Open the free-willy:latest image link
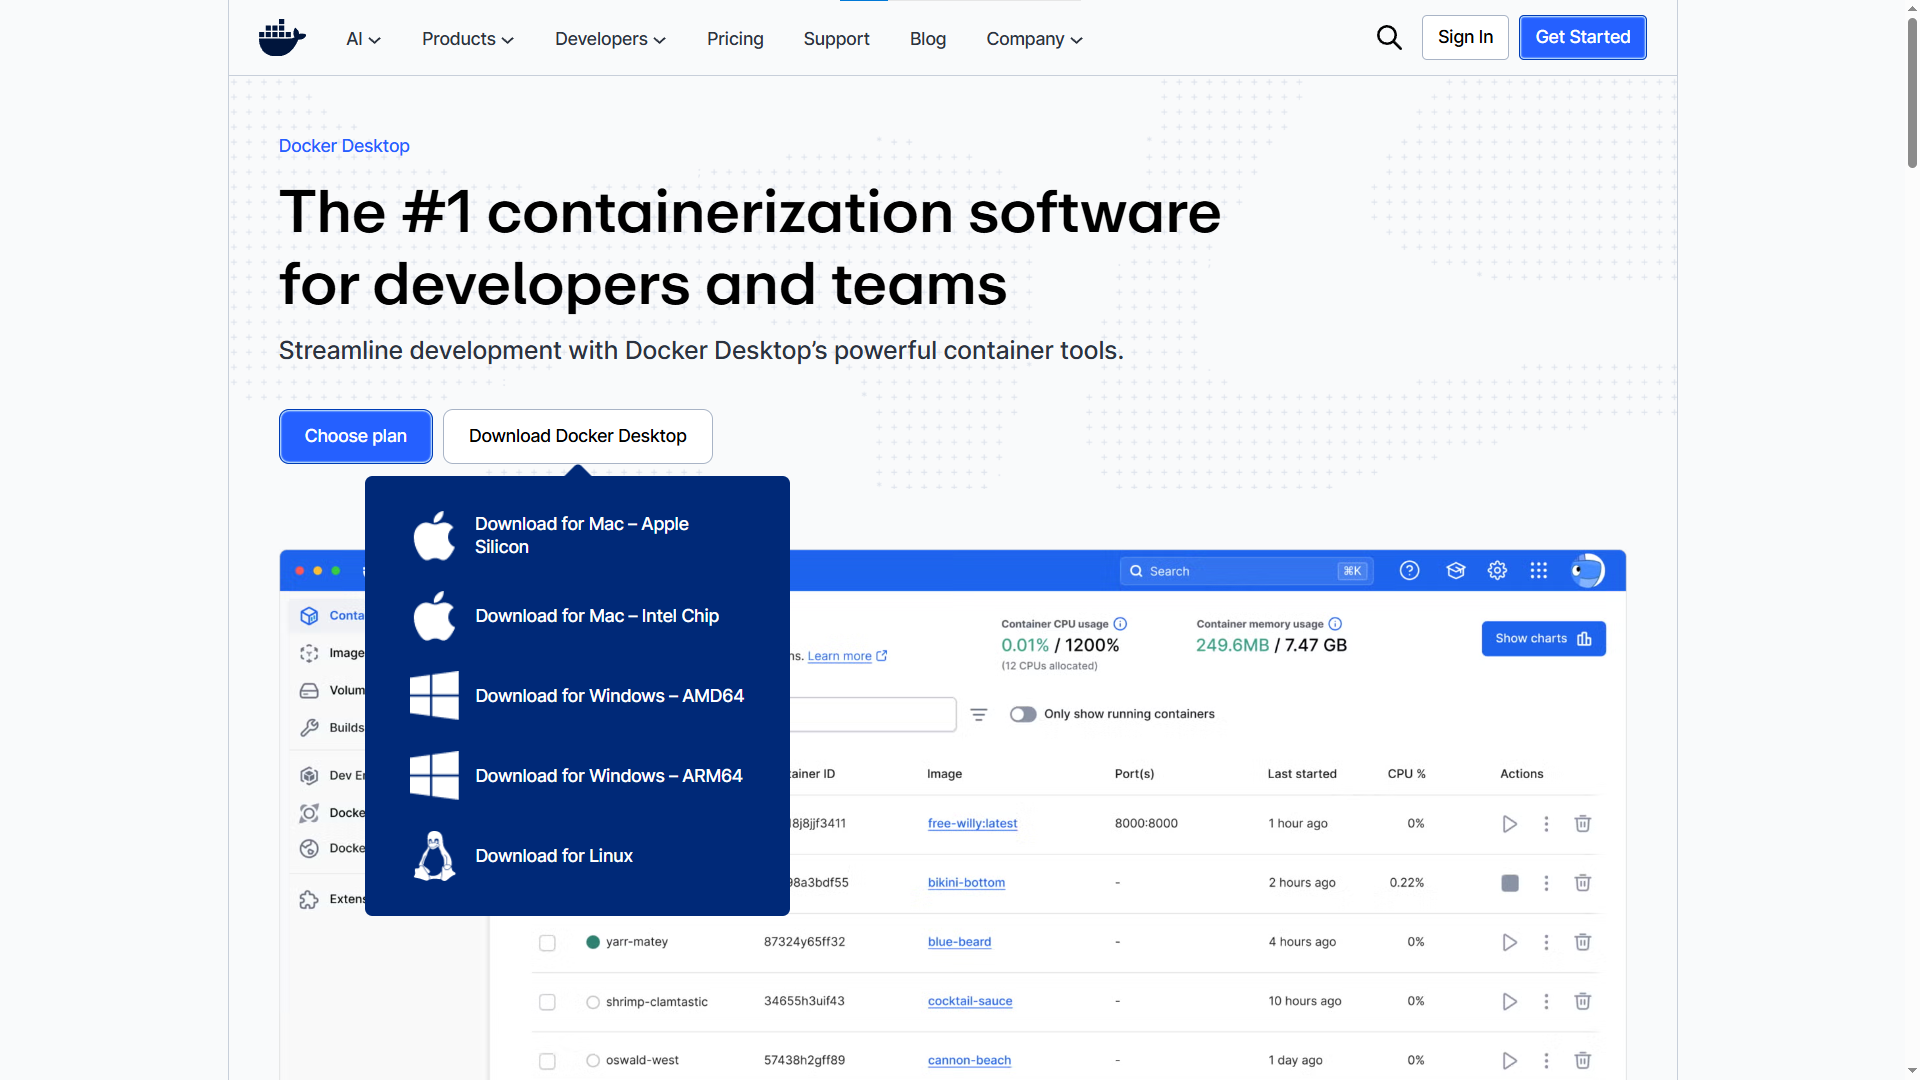This screenshot has height=1080, width=1920. point(972,824)
